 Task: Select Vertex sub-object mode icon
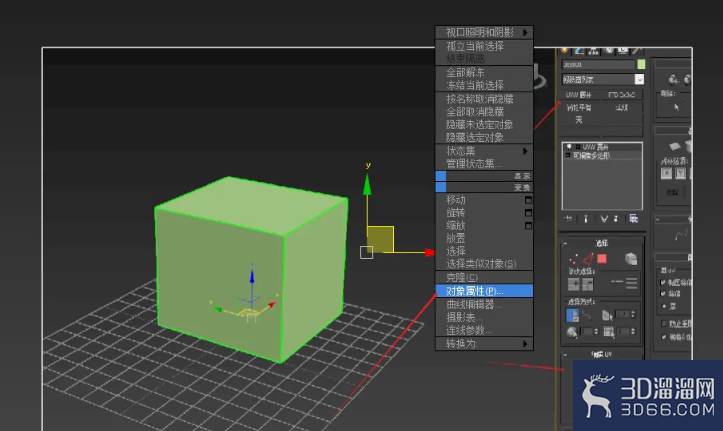573,259
